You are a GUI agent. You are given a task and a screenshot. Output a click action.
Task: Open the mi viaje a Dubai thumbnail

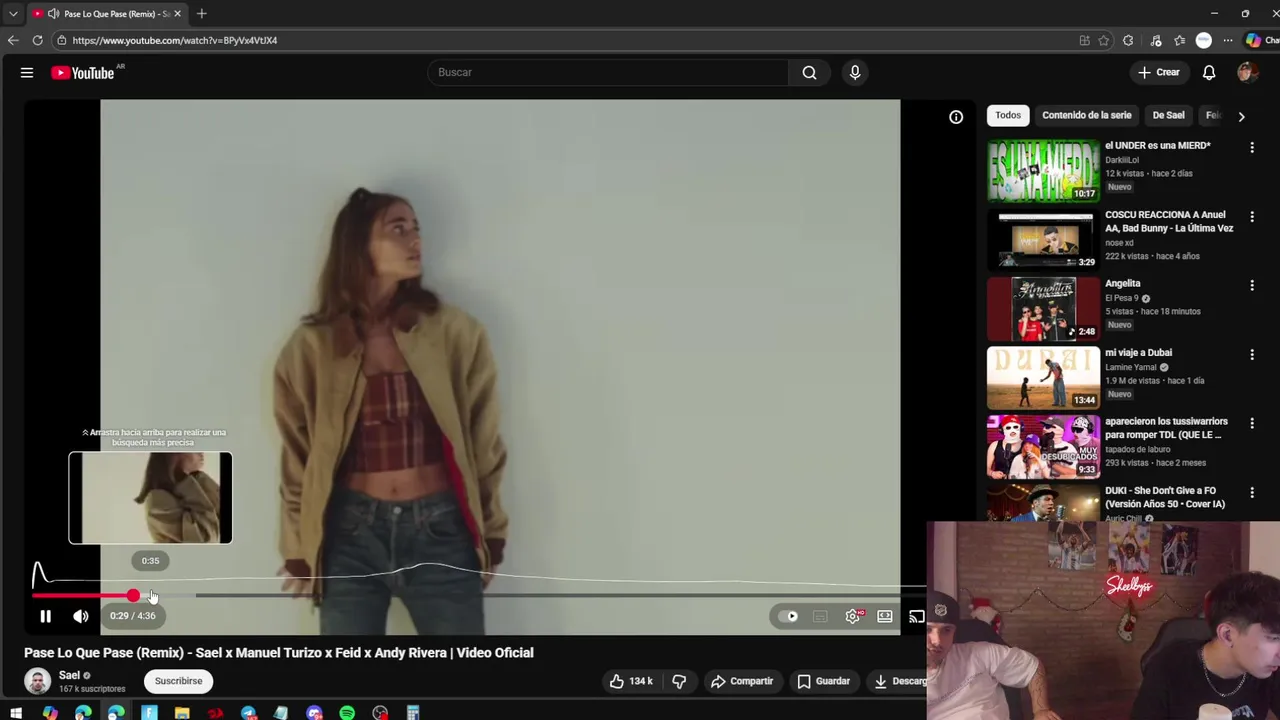[1043, 378]
